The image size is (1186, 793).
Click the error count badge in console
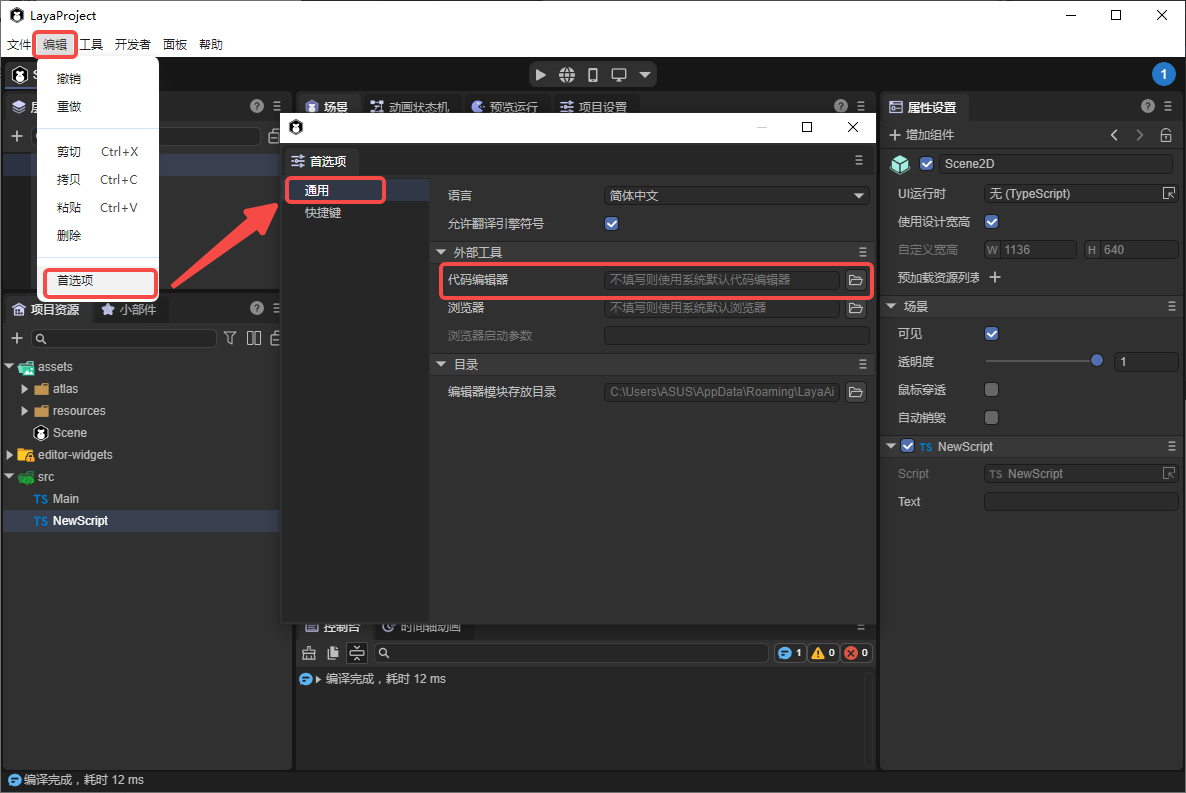click(857, 653)
